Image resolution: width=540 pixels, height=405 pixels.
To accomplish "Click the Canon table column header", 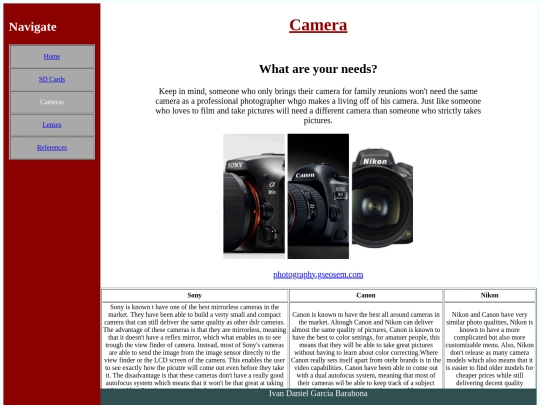I will 366,295.
